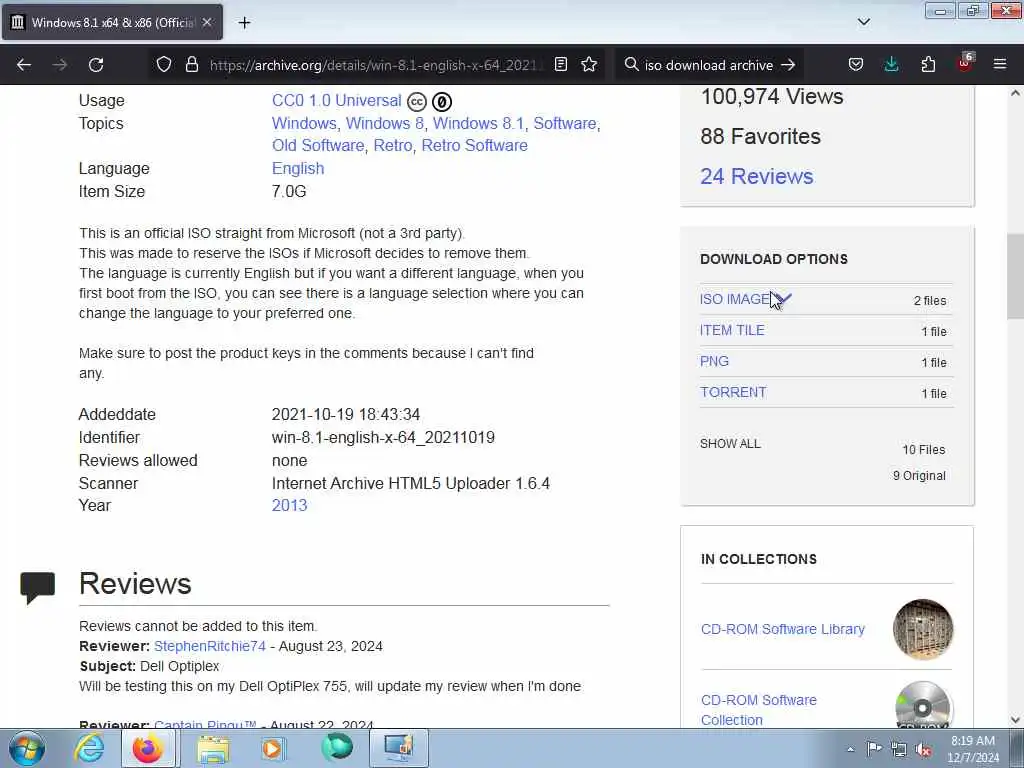The width and height of the screenshot is (1024, 768).
Task: Click the uBlock extension icon with badge
Action: click(x=965, y=63)
